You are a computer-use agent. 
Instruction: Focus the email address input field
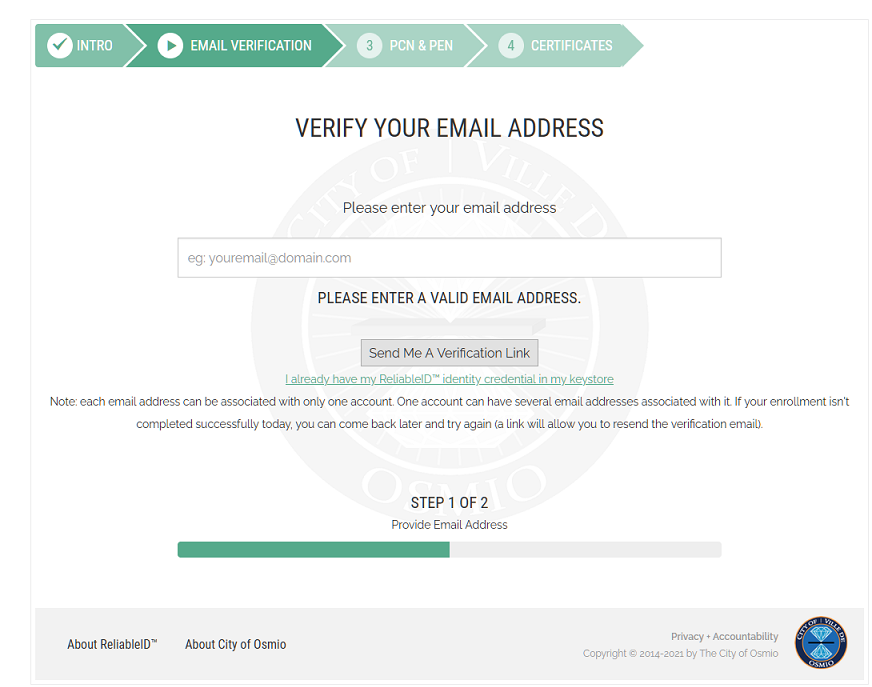coord(449,258)
